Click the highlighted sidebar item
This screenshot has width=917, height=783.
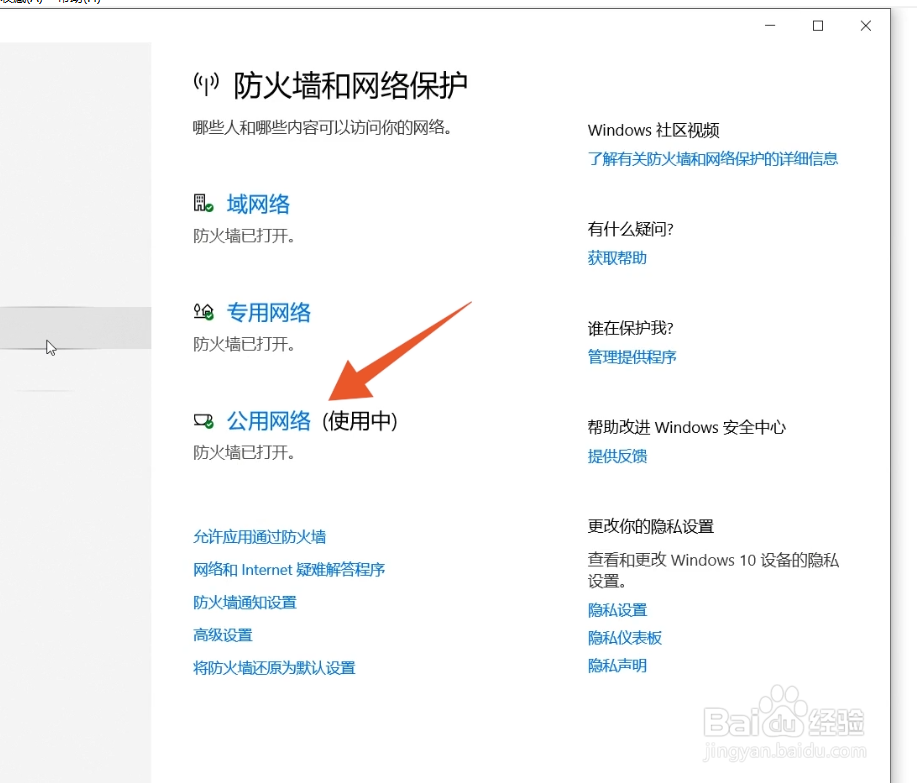75,328
